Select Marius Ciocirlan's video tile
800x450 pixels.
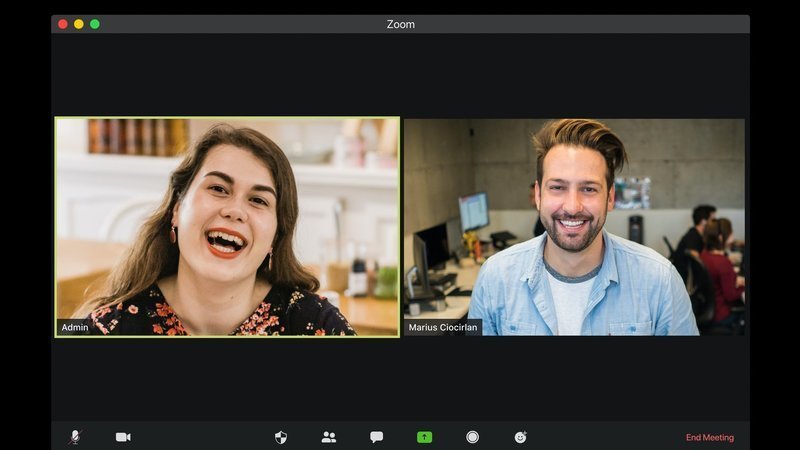tap(574, 227)
